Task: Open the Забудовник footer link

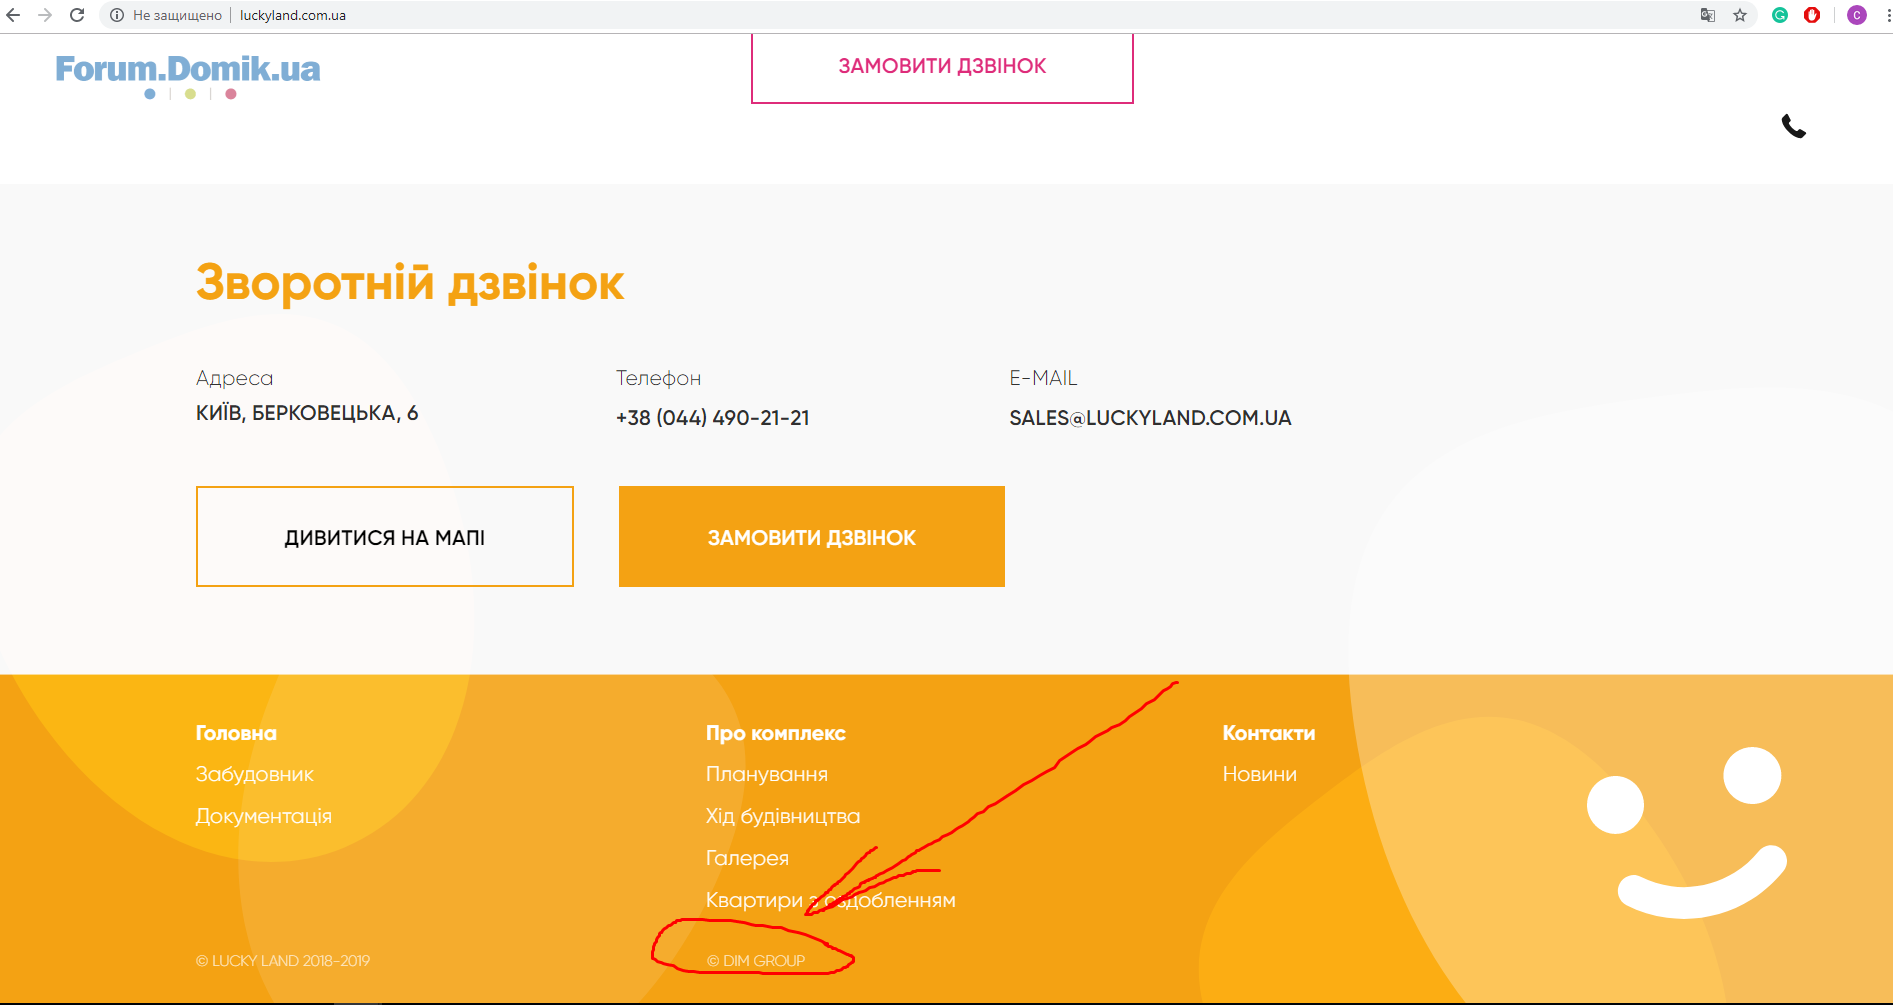Action: pos(255,774)
